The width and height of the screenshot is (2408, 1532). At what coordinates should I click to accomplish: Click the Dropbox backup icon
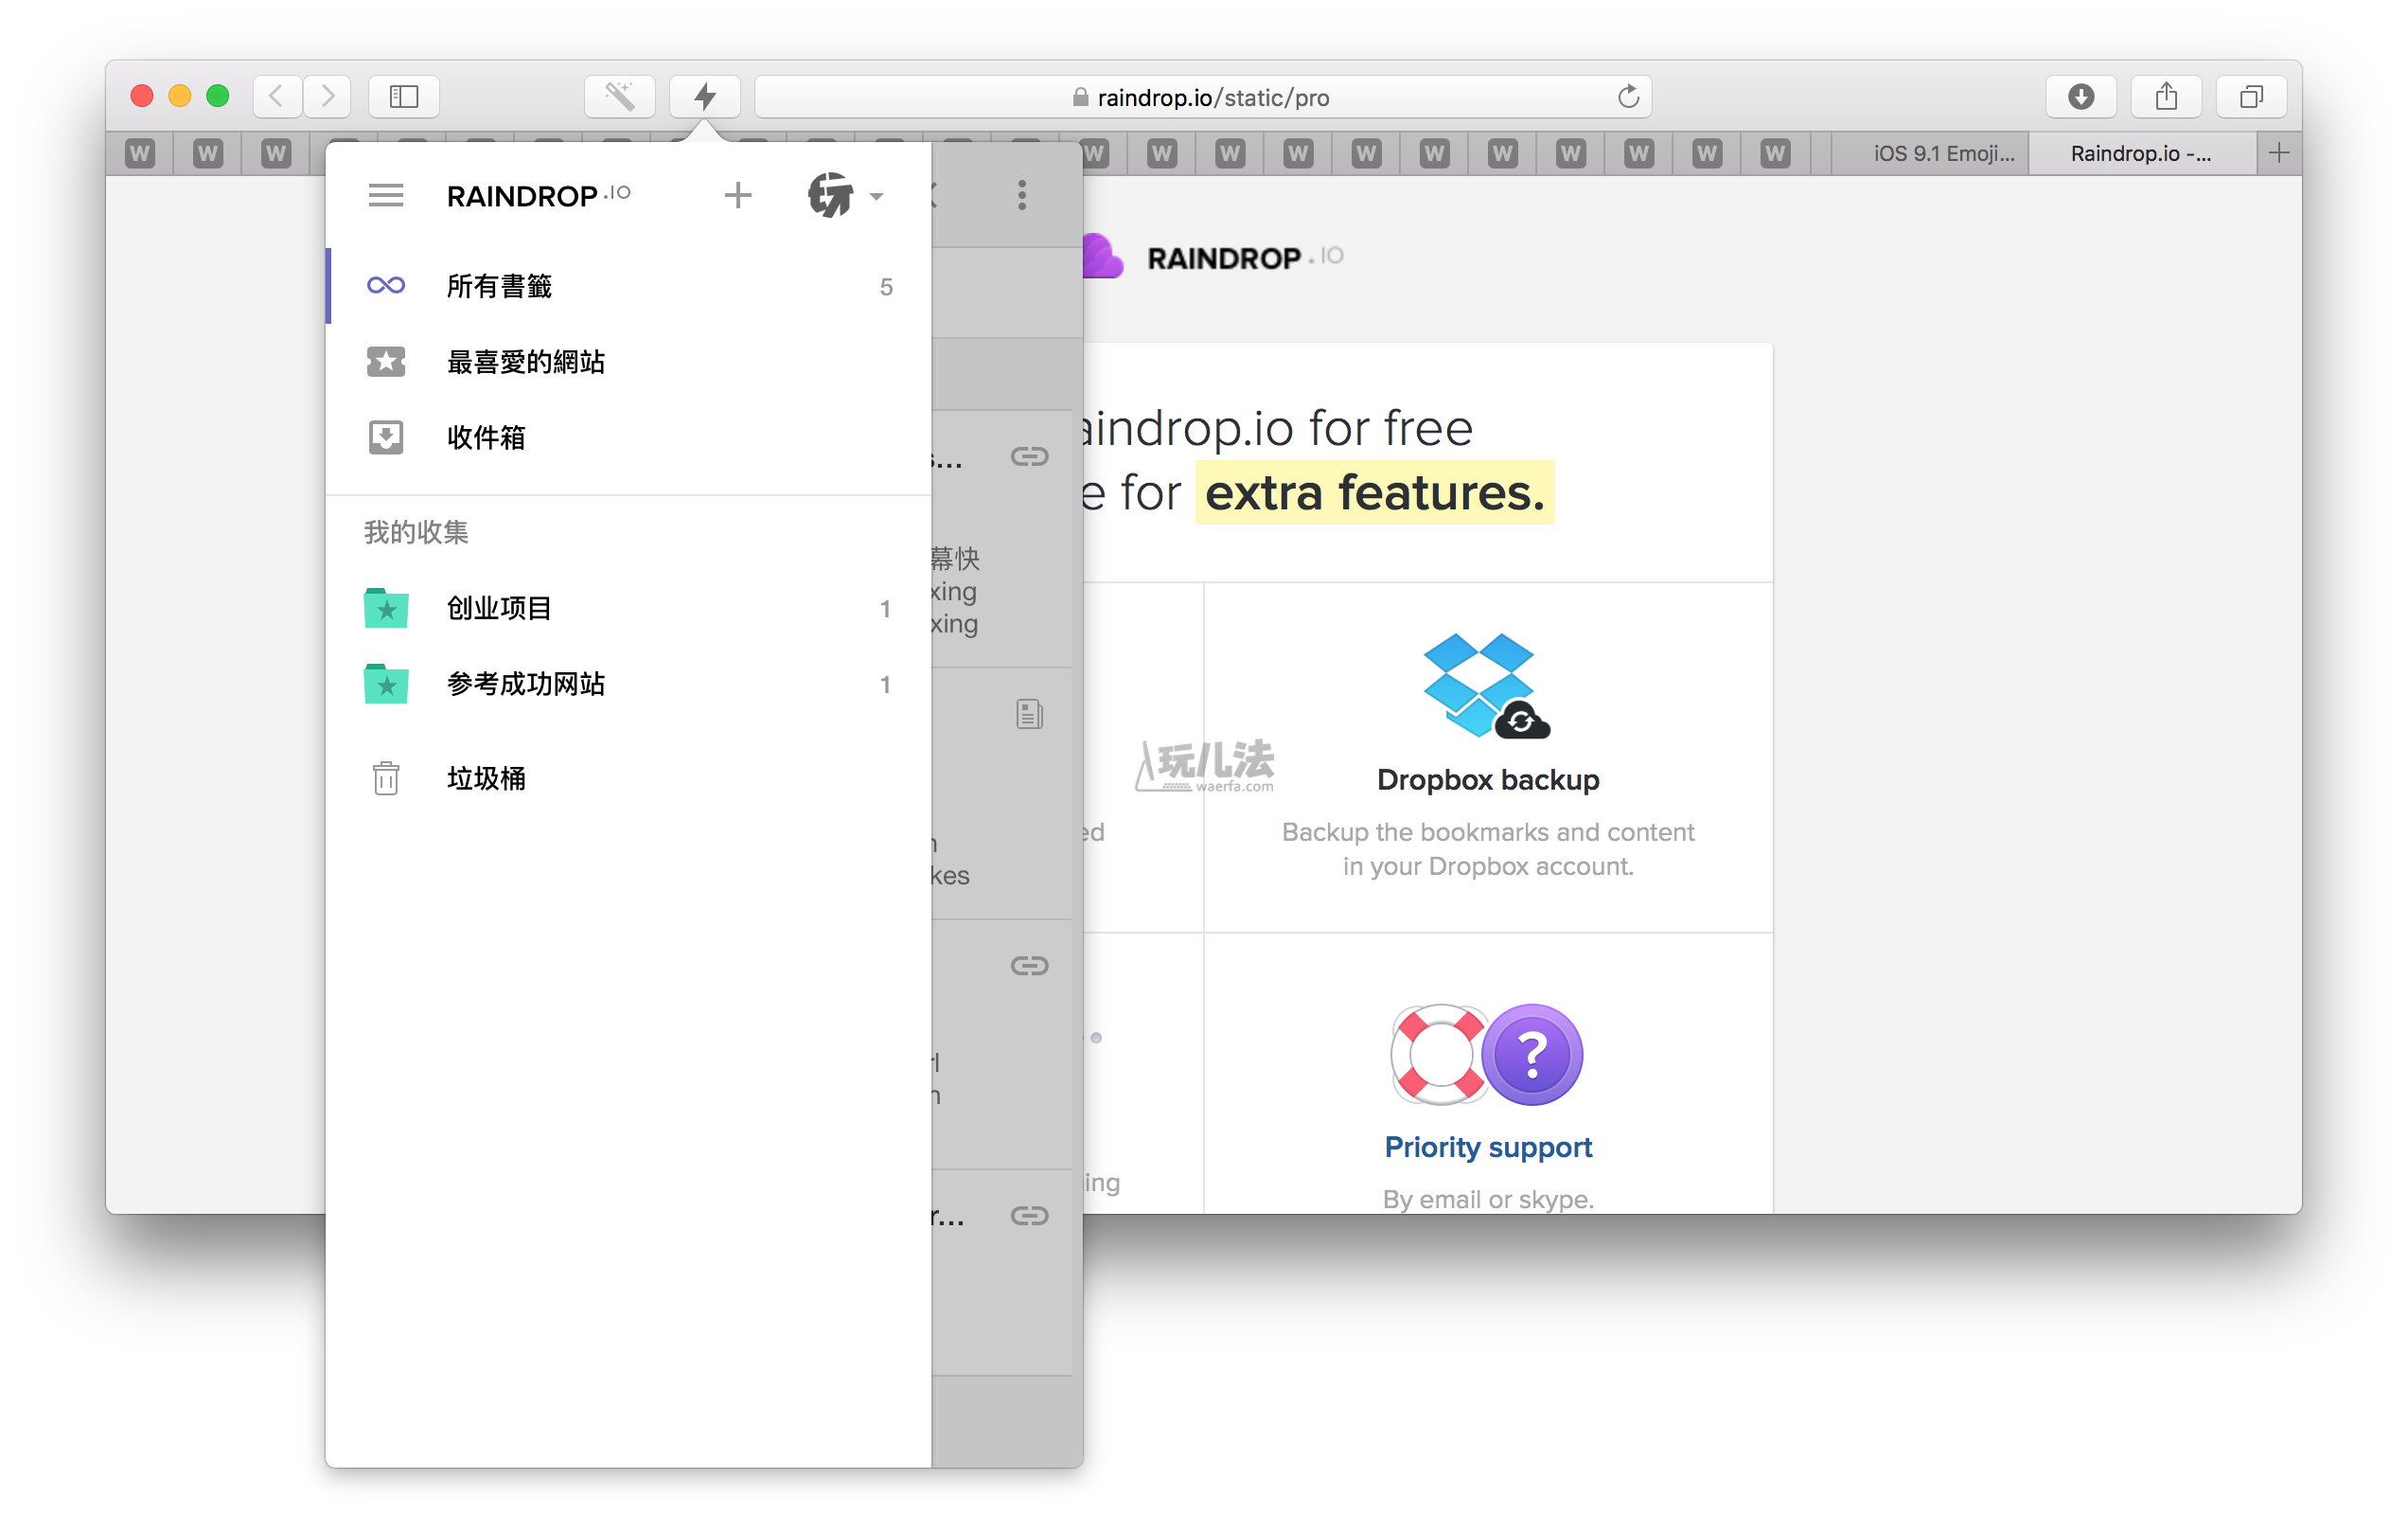coord(1486,686)
